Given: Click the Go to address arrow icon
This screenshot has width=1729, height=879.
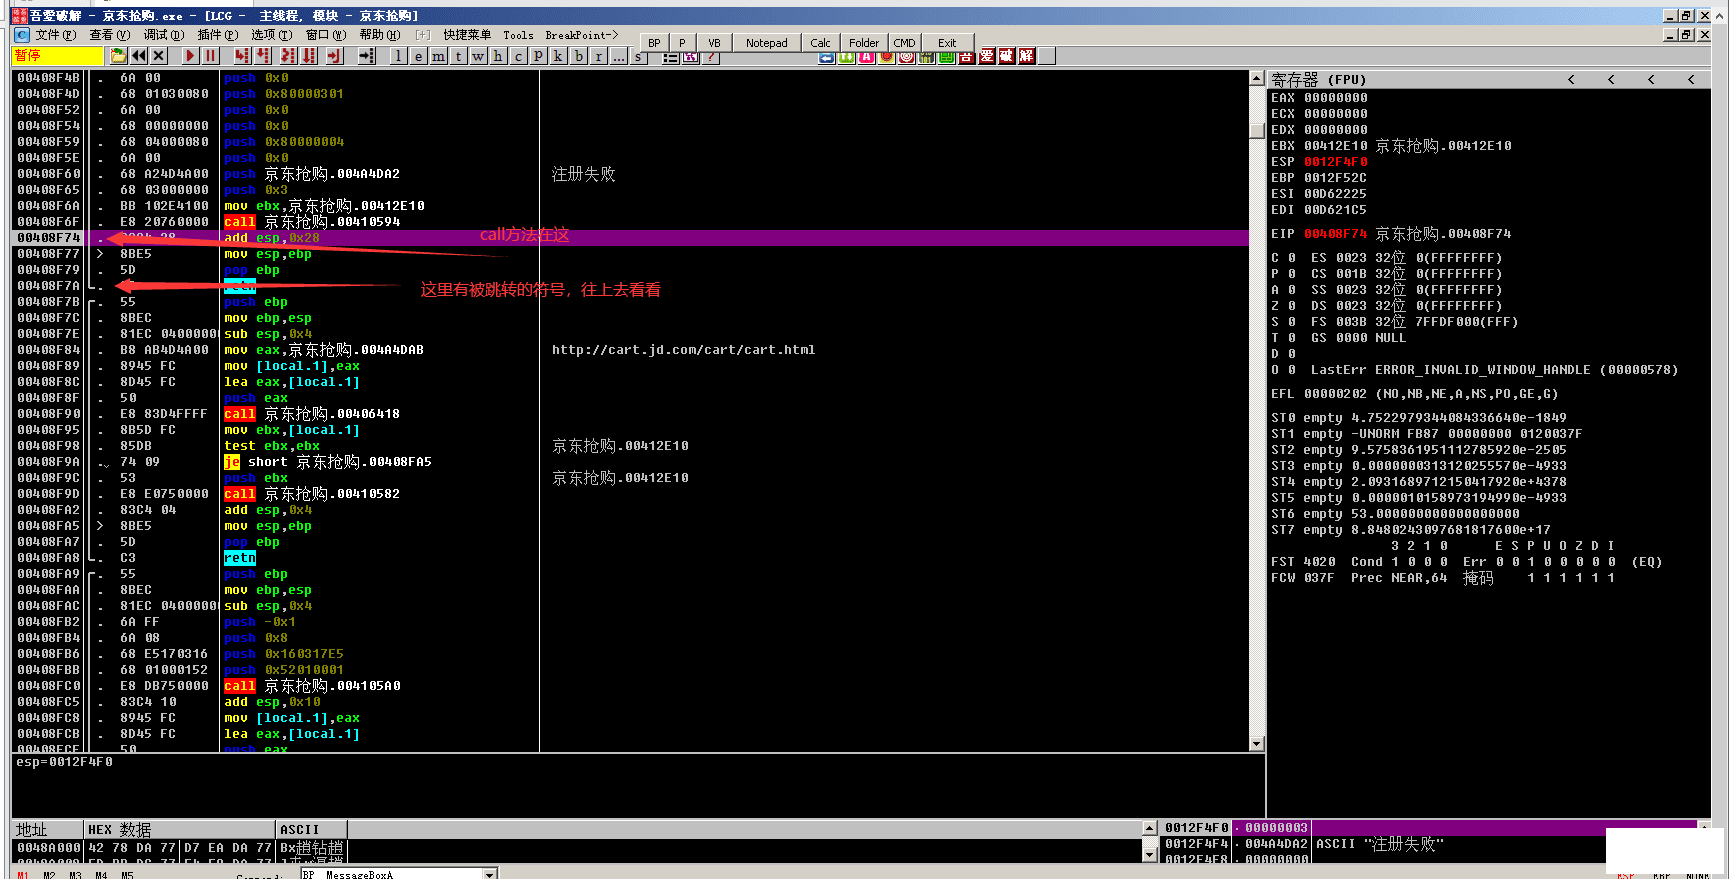Looking at the screenshot, I should (367, 56).
